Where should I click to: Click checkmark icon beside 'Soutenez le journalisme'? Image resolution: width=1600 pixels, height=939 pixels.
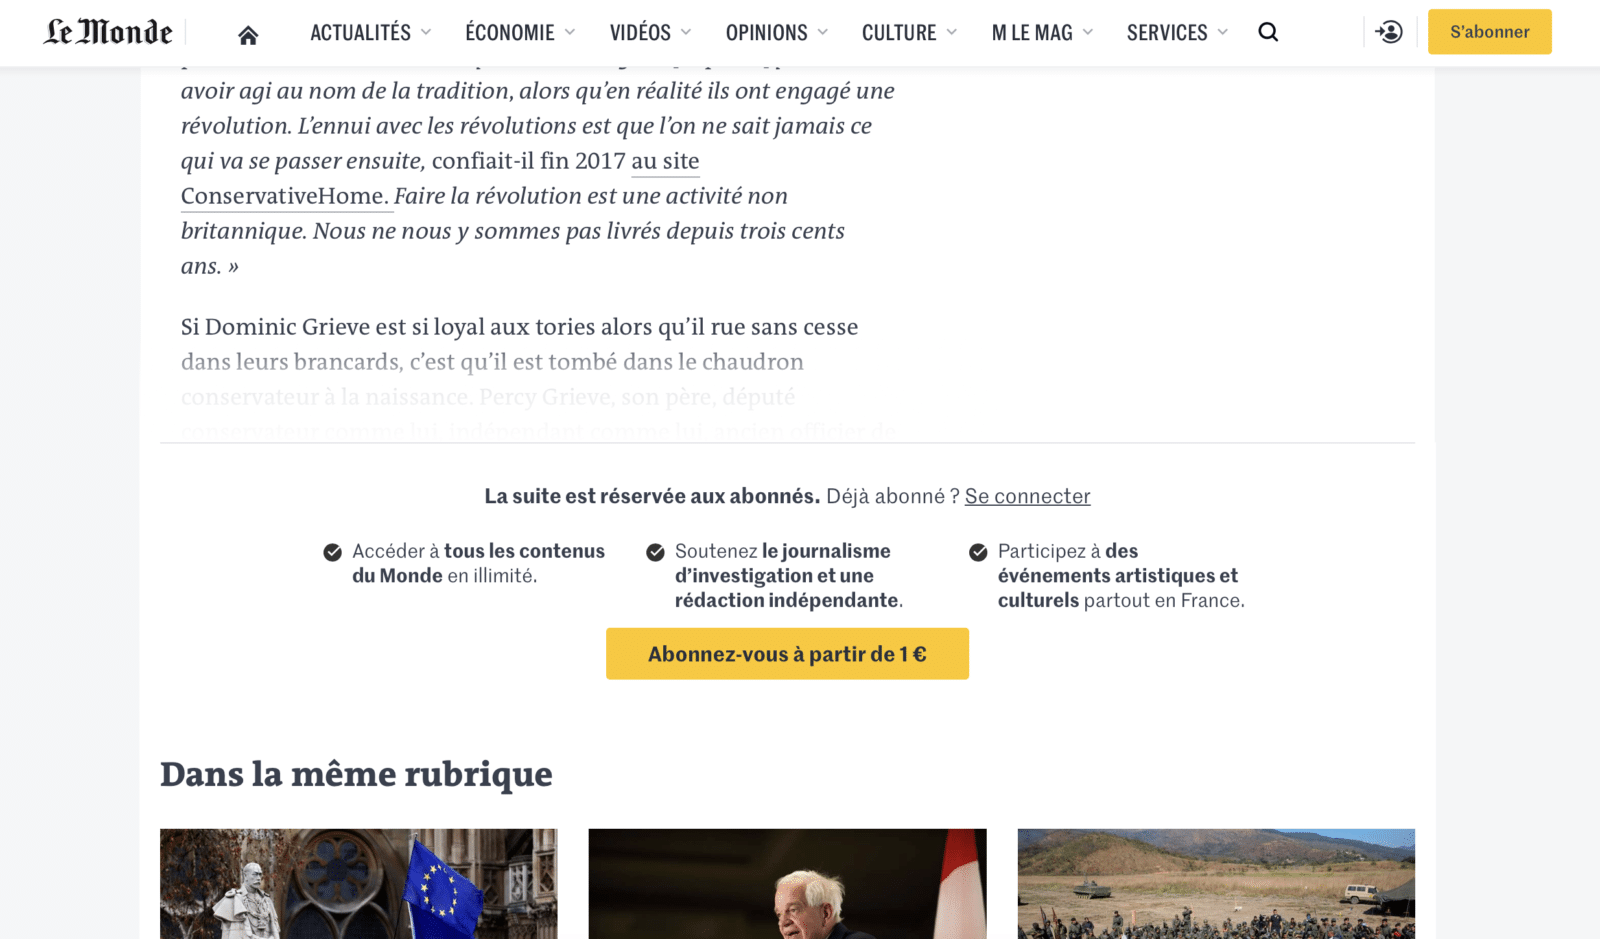(x=656, y=552)
